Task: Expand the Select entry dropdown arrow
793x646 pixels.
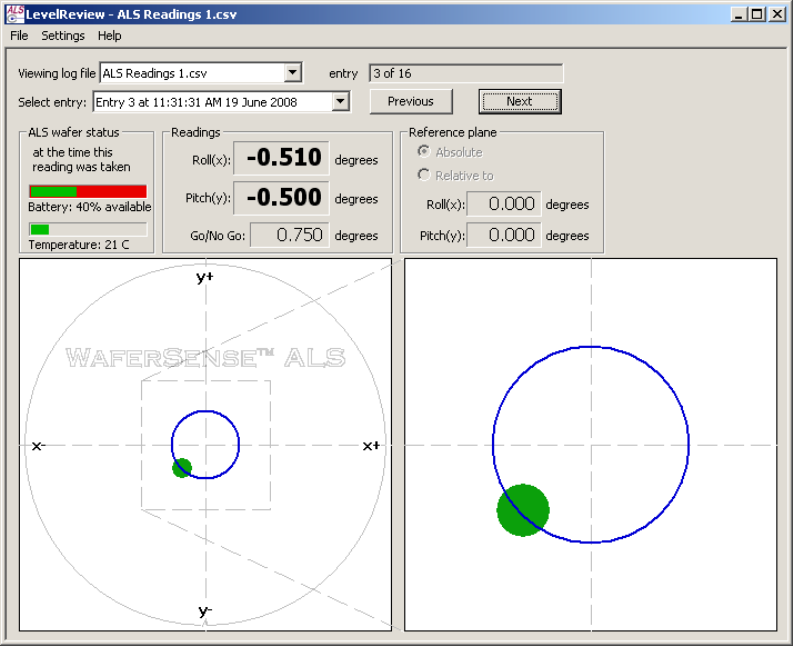Action: [341, 102]
